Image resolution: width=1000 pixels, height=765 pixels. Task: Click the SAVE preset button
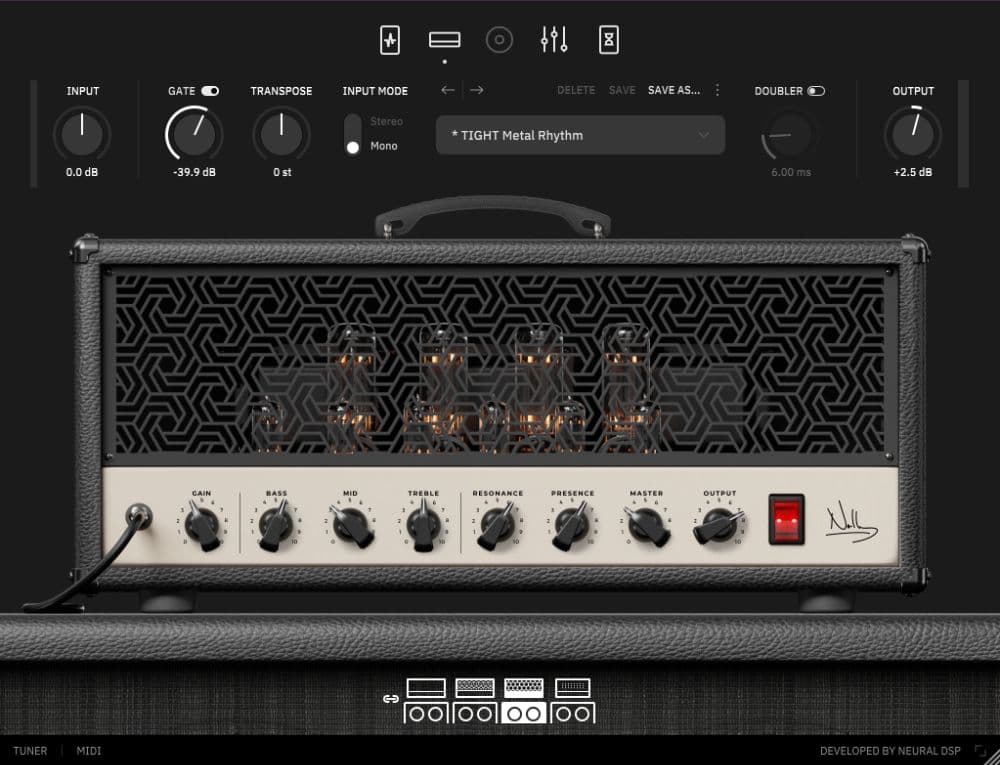[622, 91]
